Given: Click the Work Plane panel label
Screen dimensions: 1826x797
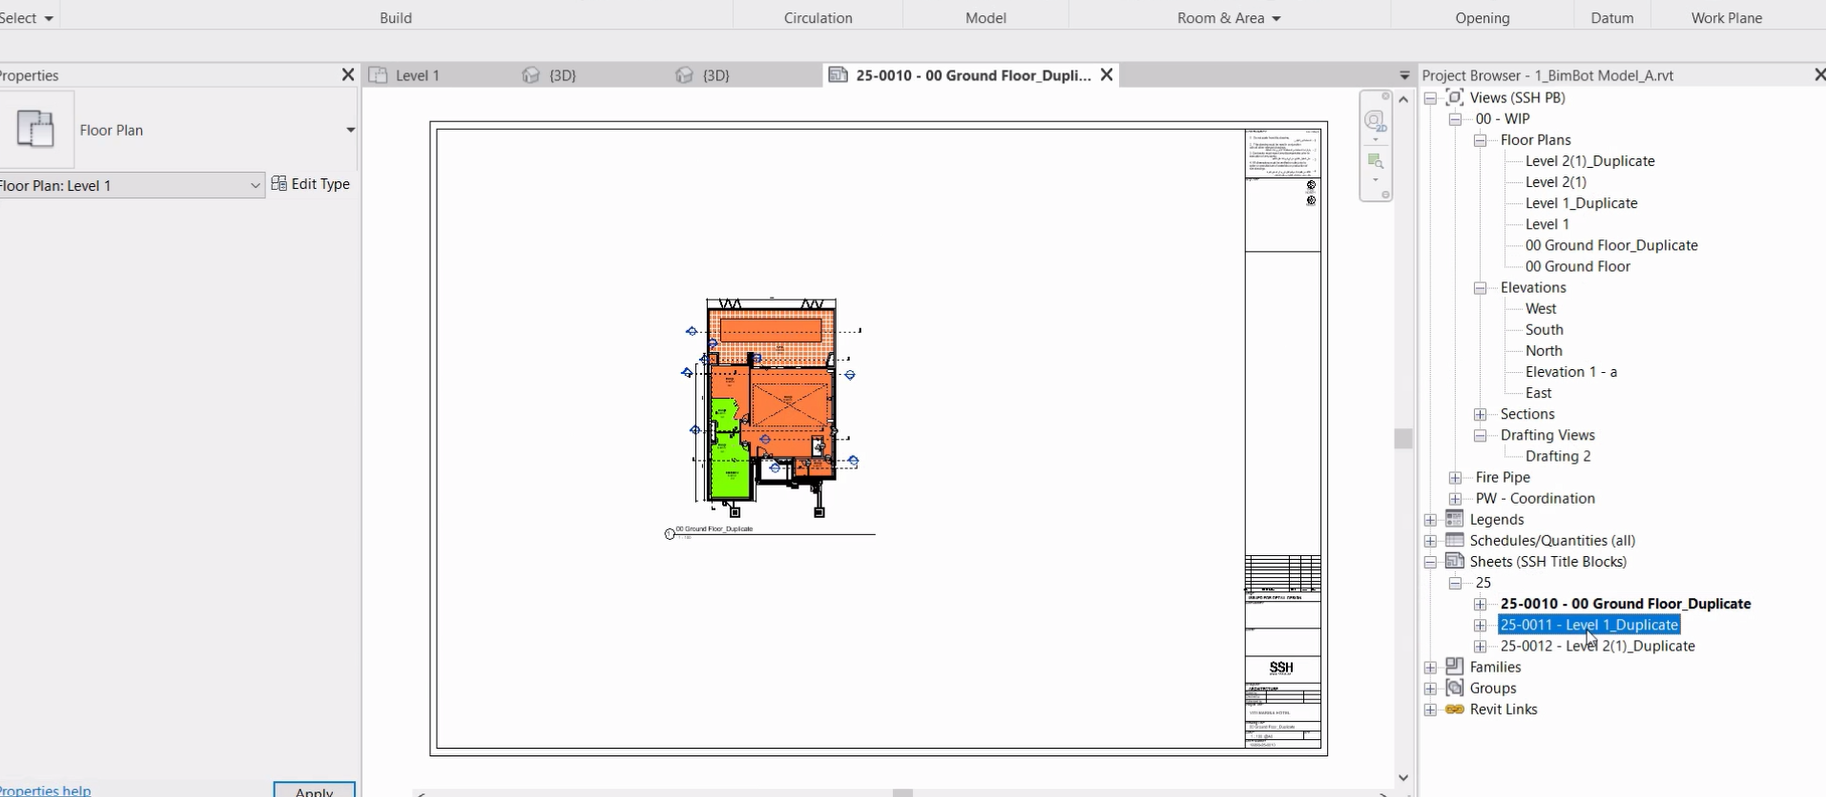Looking at the screenshot, I should pos(1727,18).
